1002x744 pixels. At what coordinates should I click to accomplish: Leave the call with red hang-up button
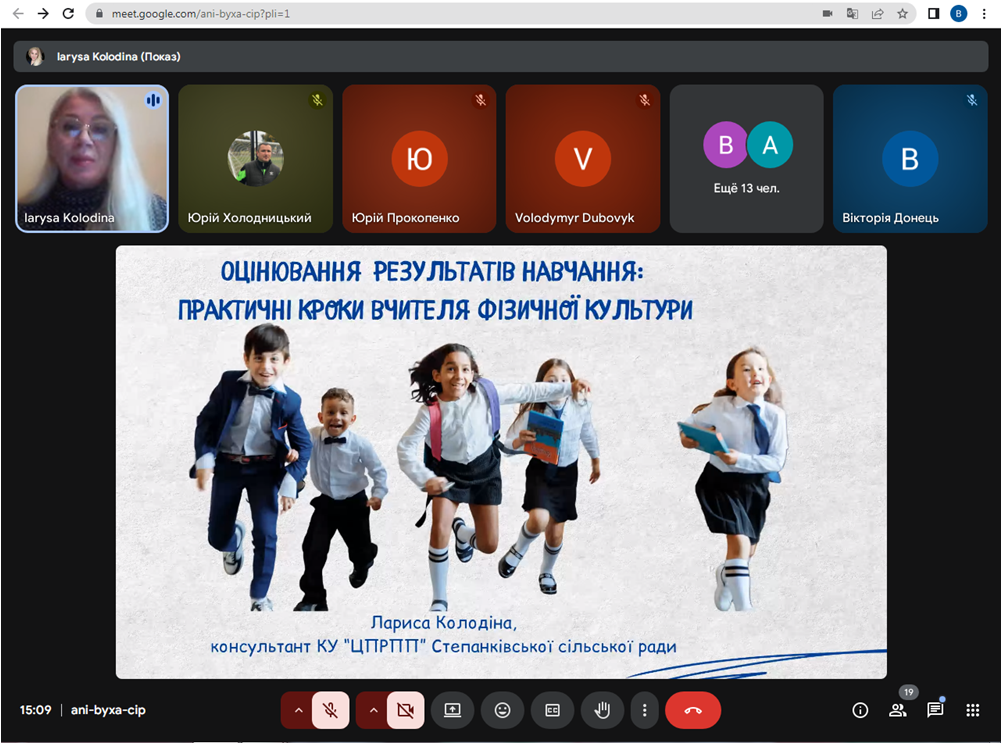coord(692,710)
